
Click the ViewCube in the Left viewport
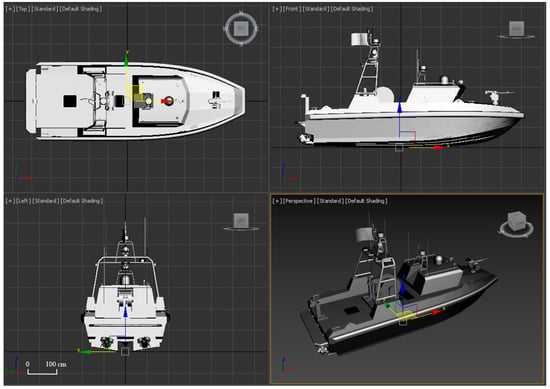coord(241,222)
